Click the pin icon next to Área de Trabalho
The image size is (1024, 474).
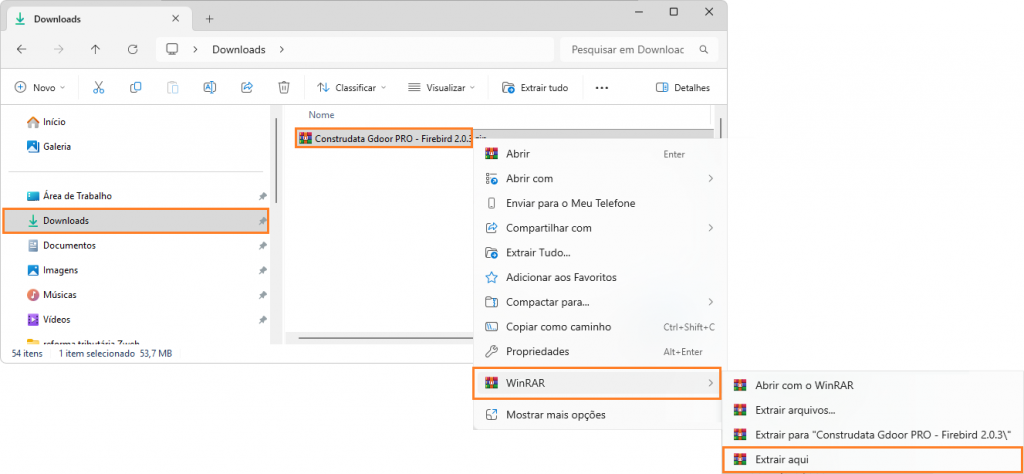(262, 196)
